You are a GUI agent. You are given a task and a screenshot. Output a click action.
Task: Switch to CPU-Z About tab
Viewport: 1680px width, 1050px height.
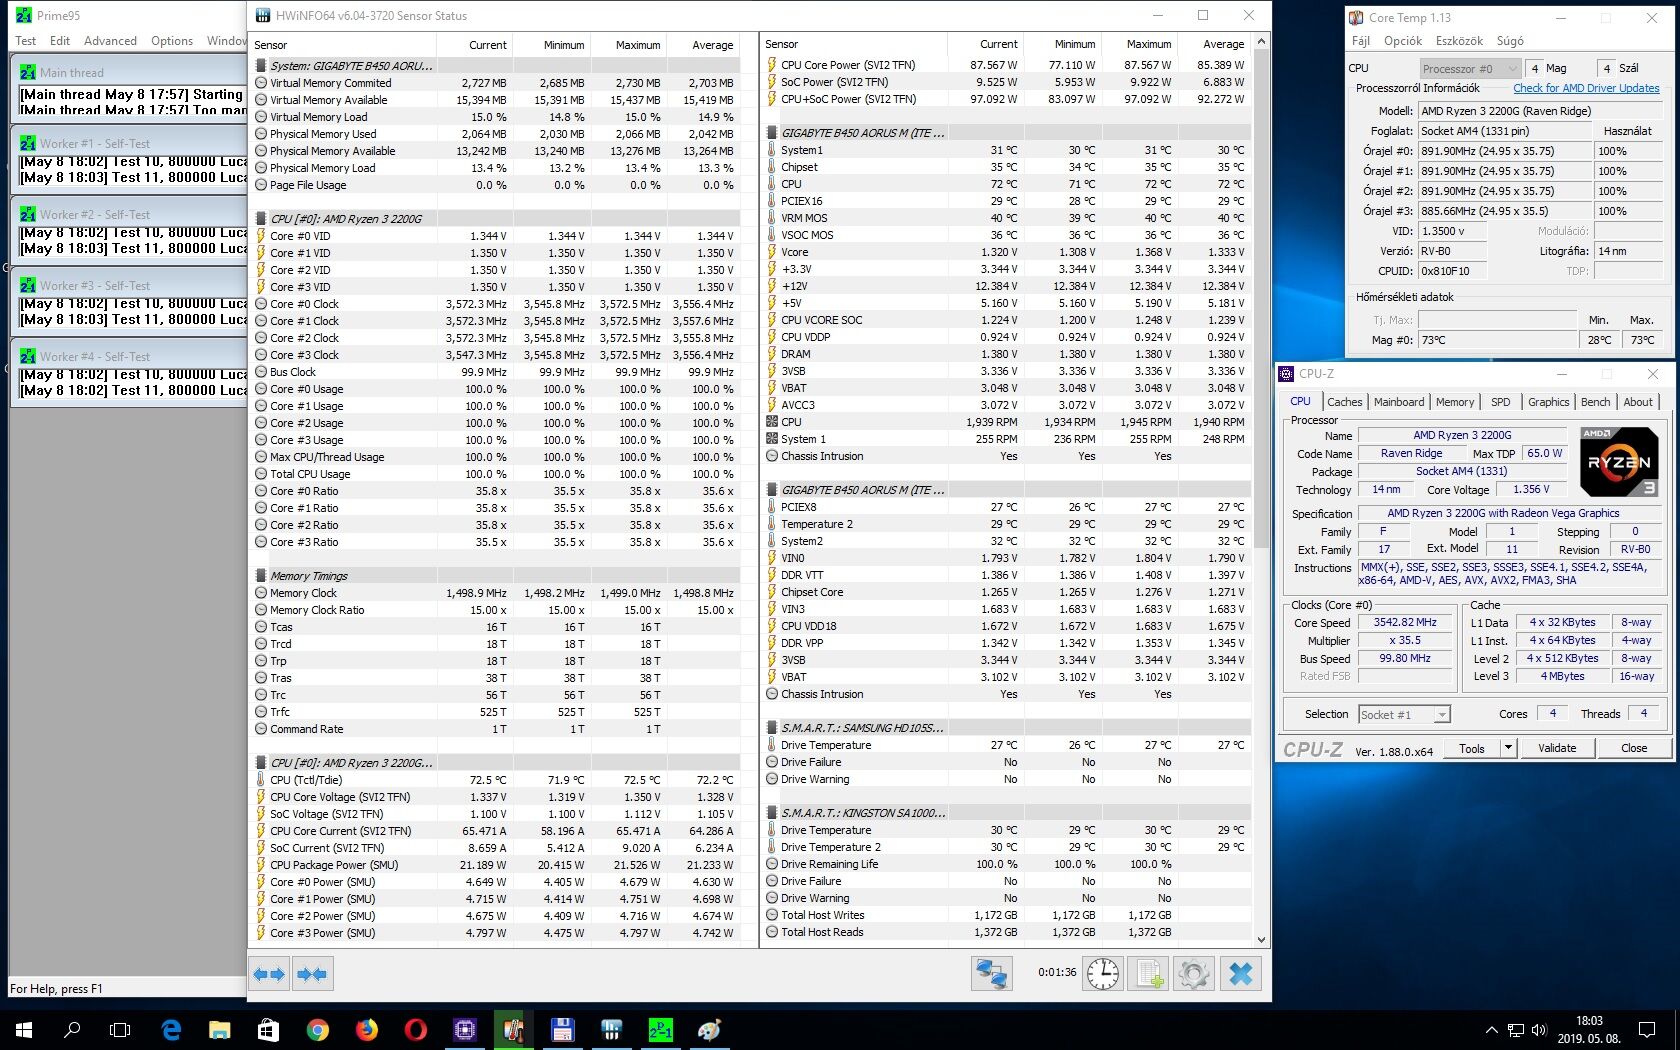(1638, 402)
